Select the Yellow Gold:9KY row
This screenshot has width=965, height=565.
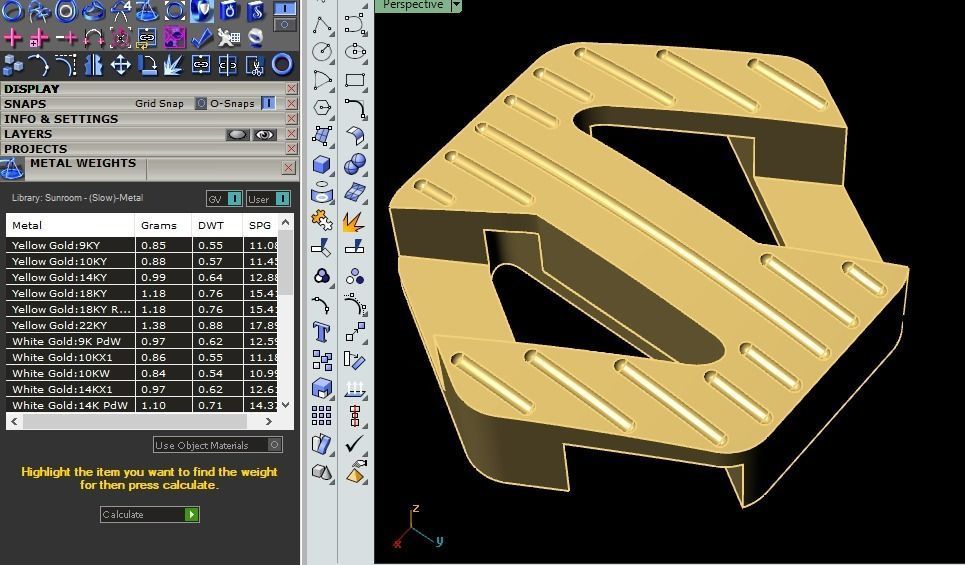pos(142,245)
